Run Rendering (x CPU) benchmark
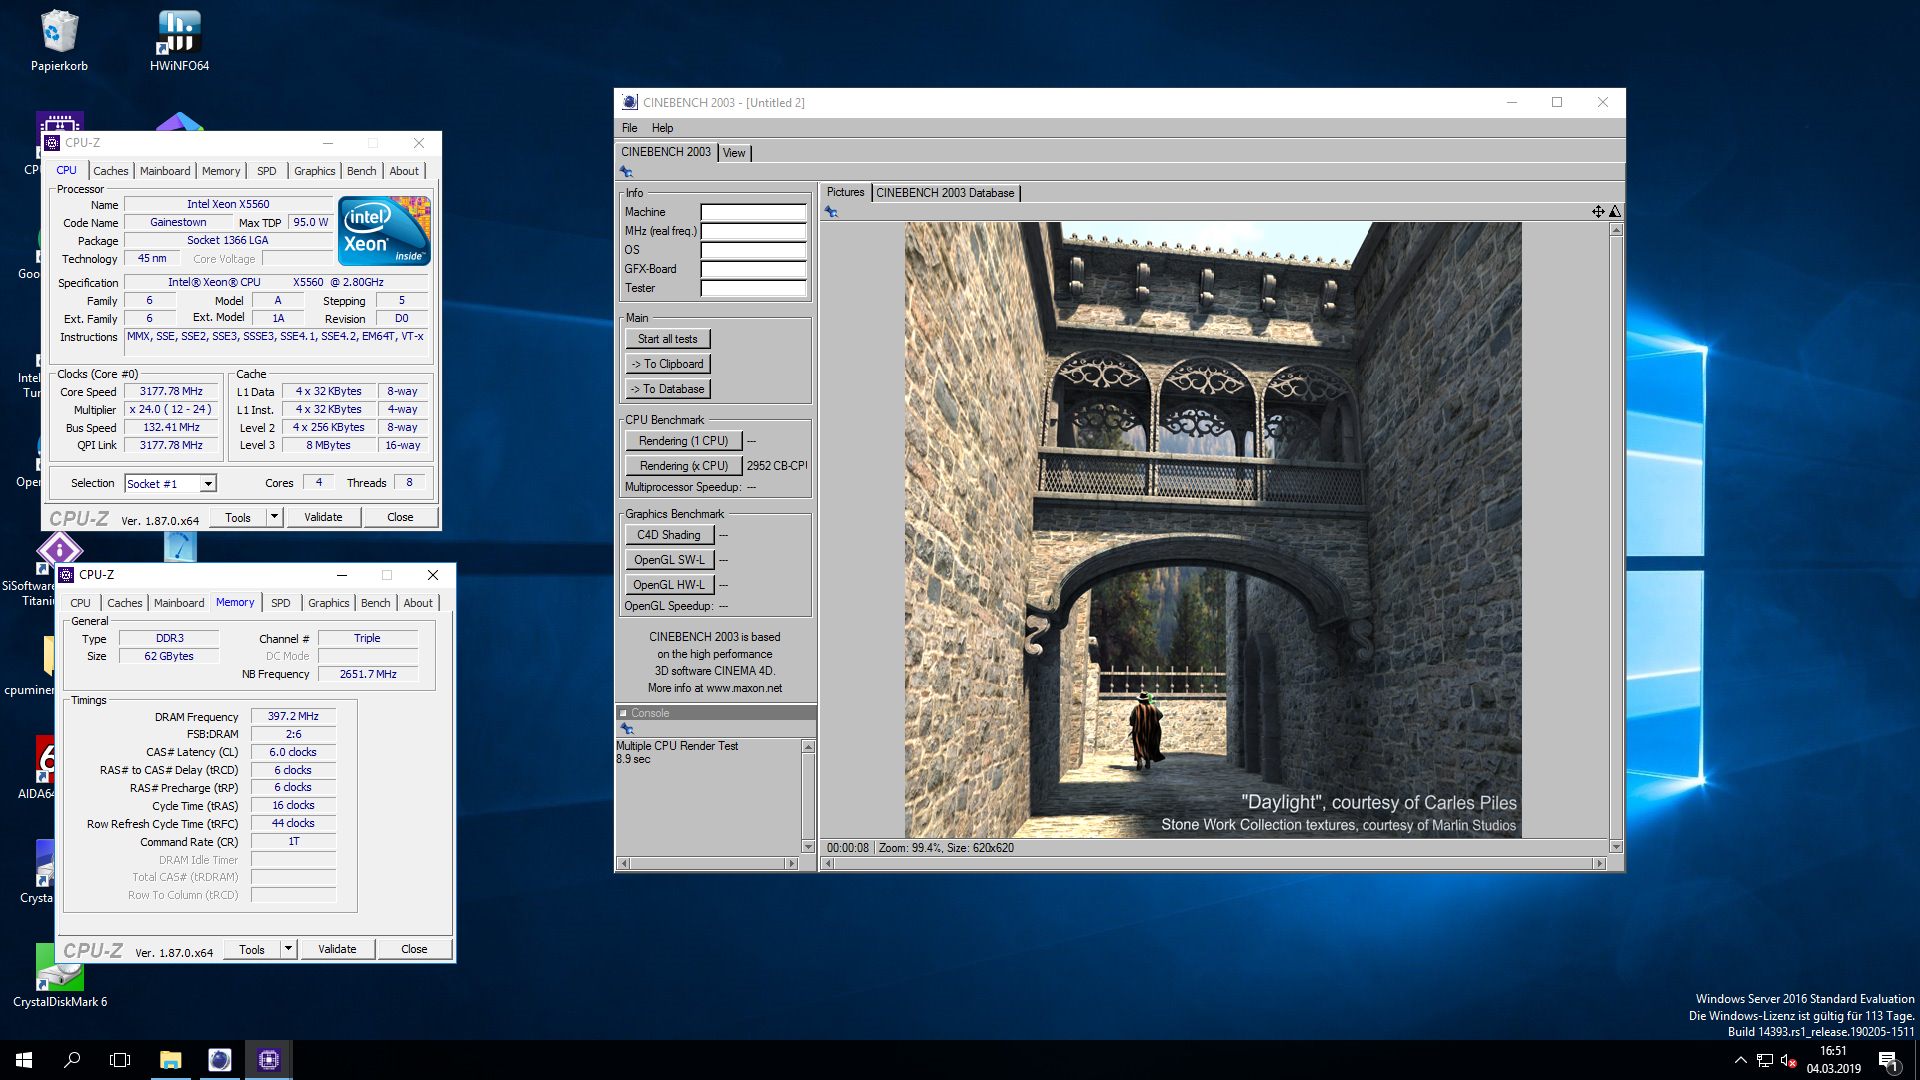 (684, 466)
